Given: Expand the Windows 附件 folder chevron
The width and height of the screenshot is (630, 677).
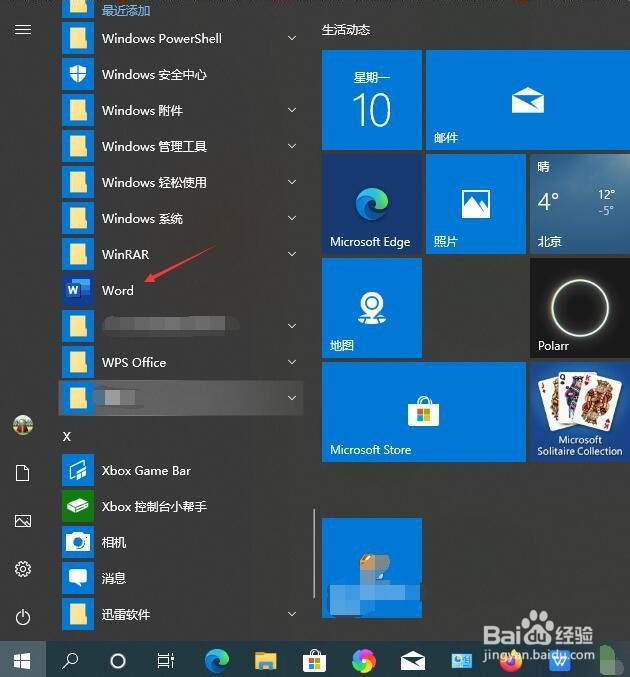Looking at the screenshot, I should point(292,110).
